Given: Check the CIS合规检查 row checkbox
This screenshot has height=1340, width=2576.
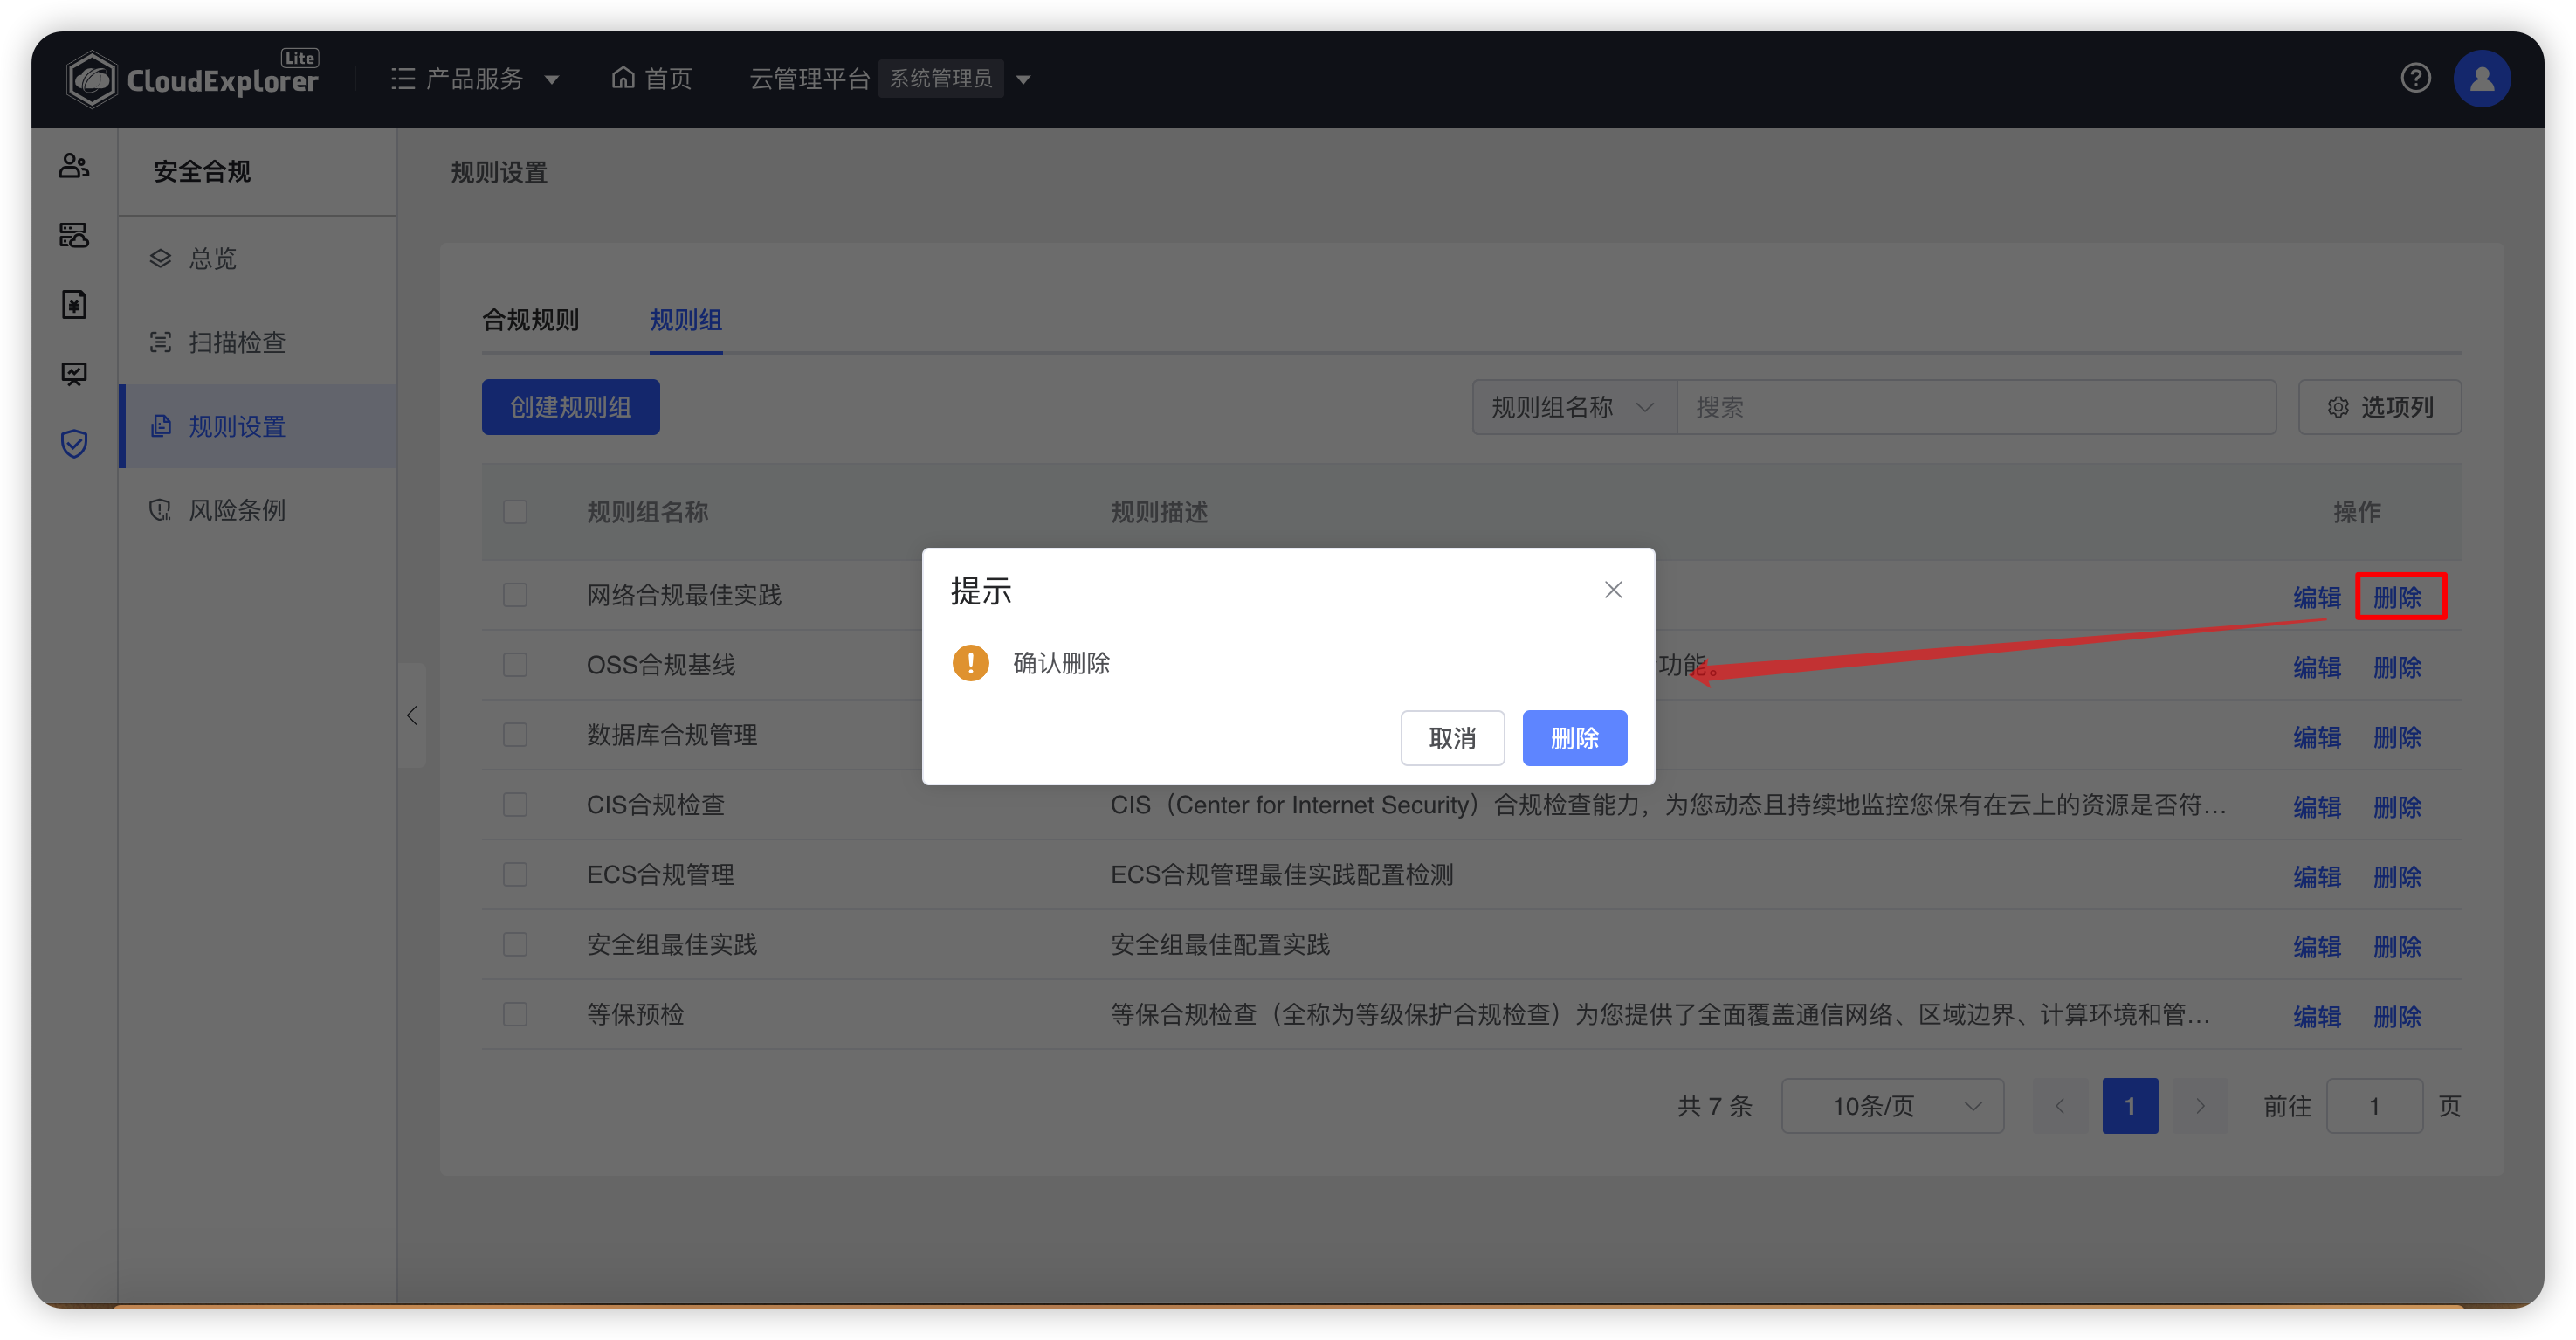Looking at the screenshot, I should point(515,805).
